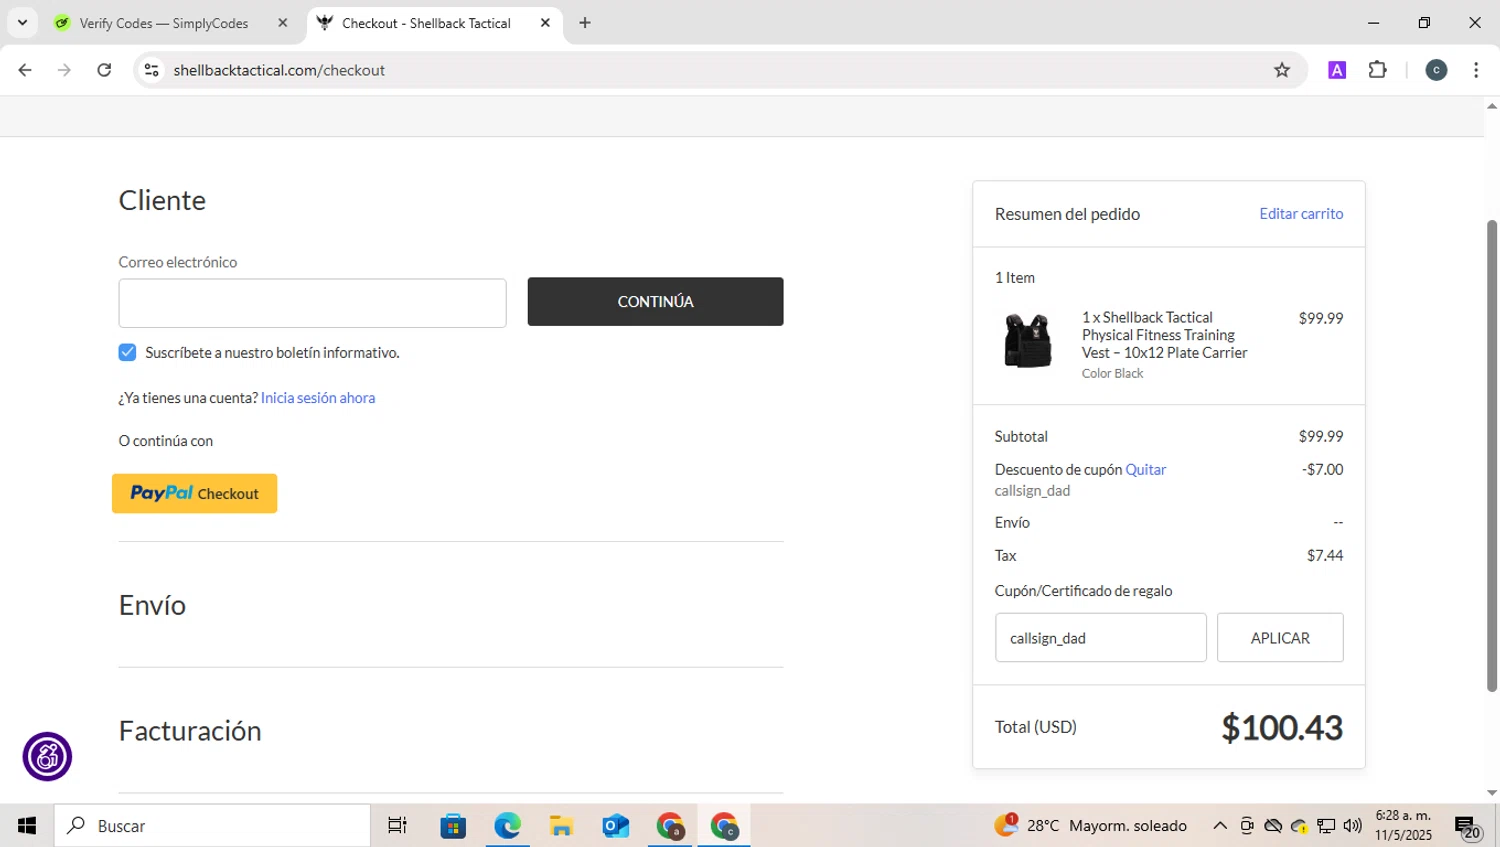The image size is (1500, 847).
Task: Open the browser extensions puzzle icon
Action: pos(1378,70)
